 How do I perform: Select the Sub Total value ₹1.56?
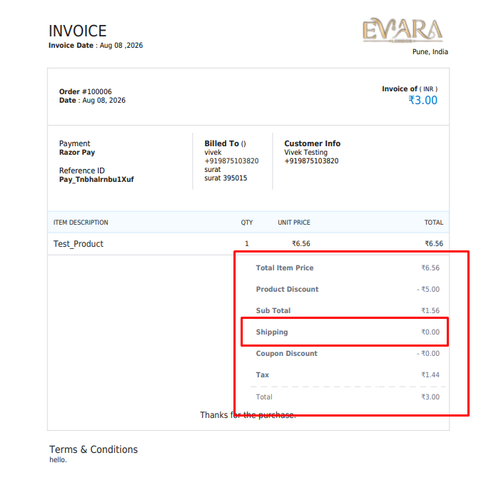point(430,311)
